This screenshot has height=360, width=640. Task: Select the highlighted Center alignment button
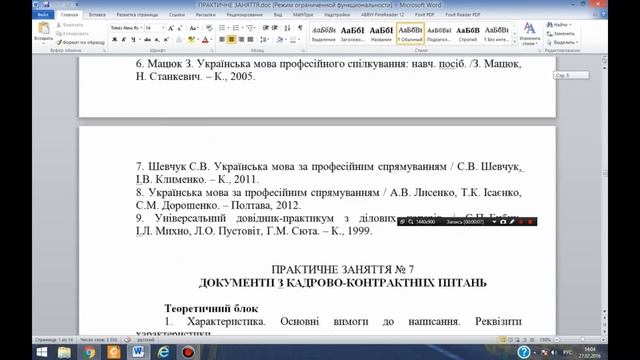(231, 40)
